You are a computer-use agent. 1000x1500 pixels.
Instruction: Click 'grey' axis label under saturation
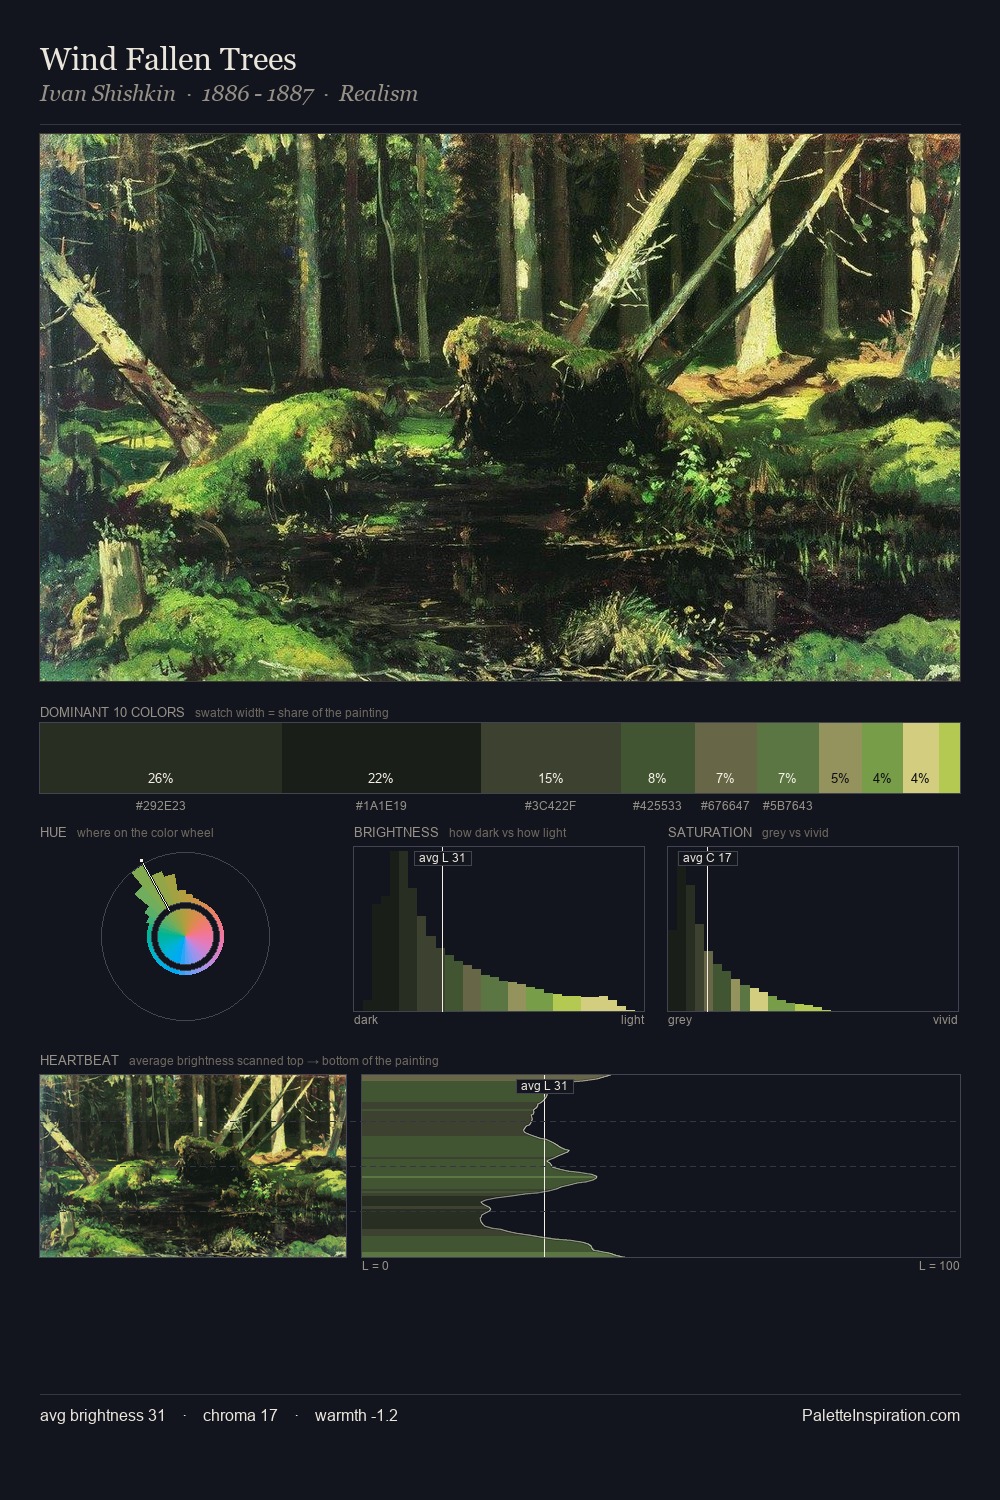coord(680,1020)
